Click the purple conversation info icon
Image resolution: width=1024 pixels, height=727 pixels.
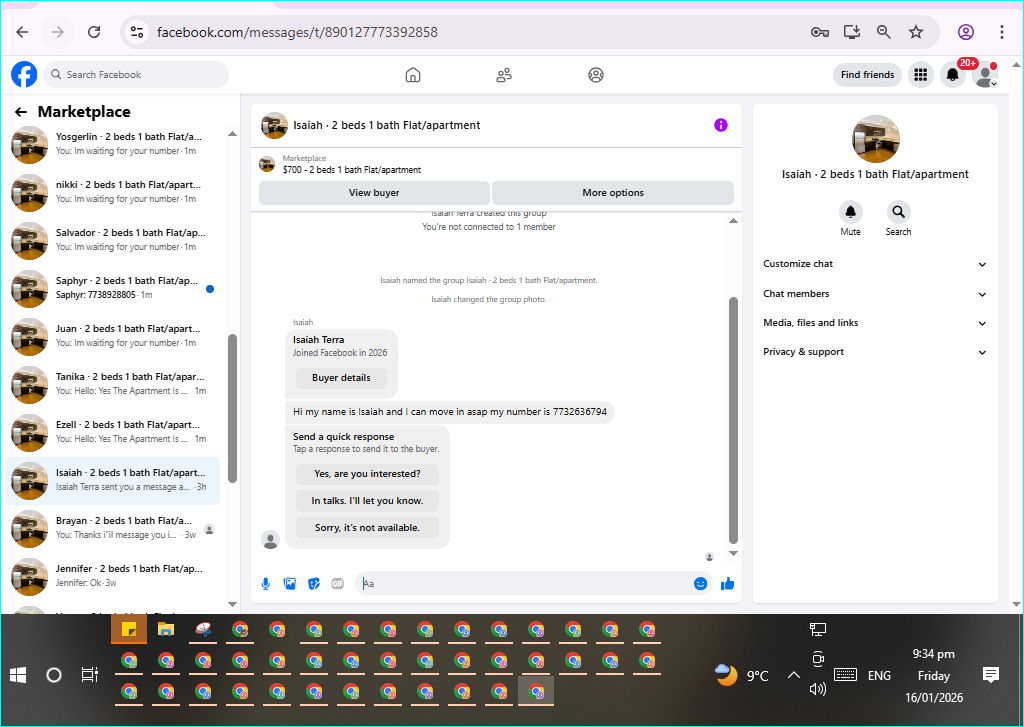(x=720, y=125)
